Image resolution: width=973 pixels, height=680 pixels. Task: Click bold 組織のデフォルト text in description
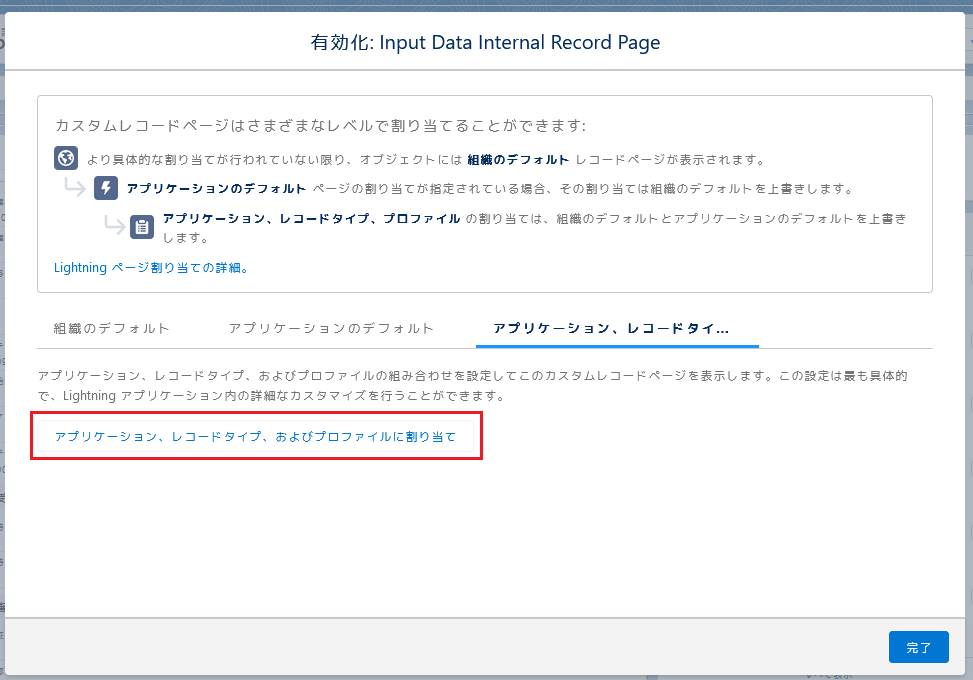coord(518,159)
